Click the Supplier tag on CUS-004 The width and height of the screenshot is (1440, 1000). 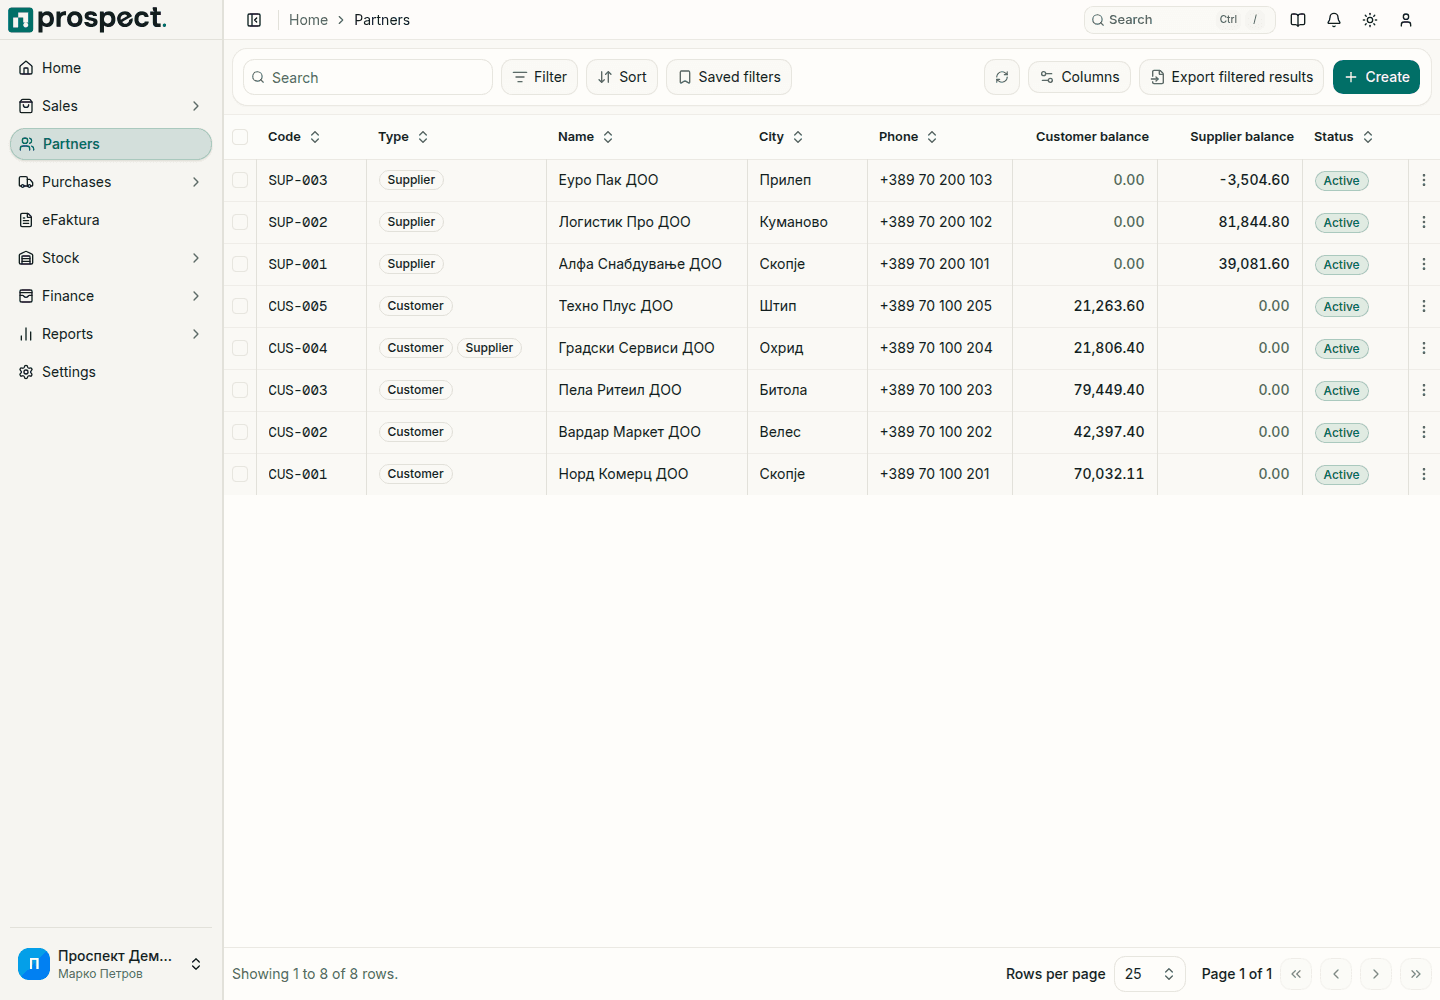click(489, 348)
